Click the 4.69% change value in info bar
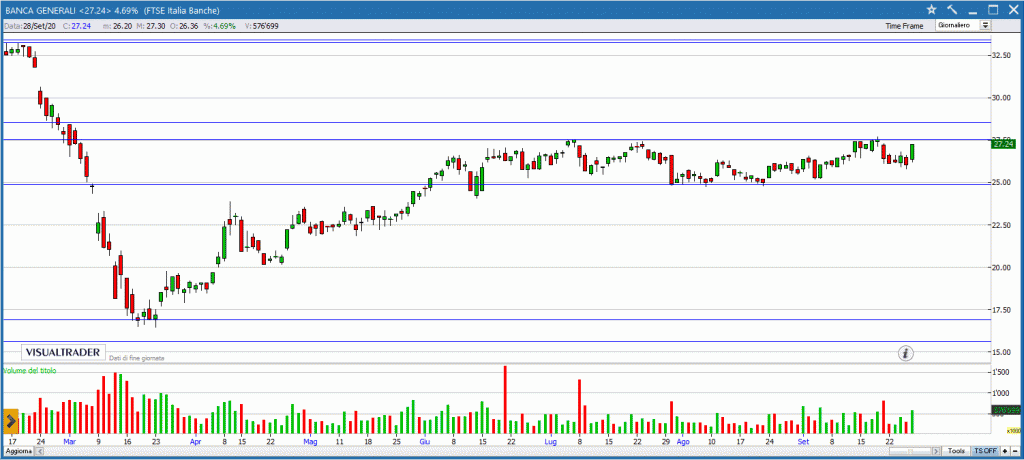The width and height of the screenshot is (1024, 460). (x=224, y=26)
